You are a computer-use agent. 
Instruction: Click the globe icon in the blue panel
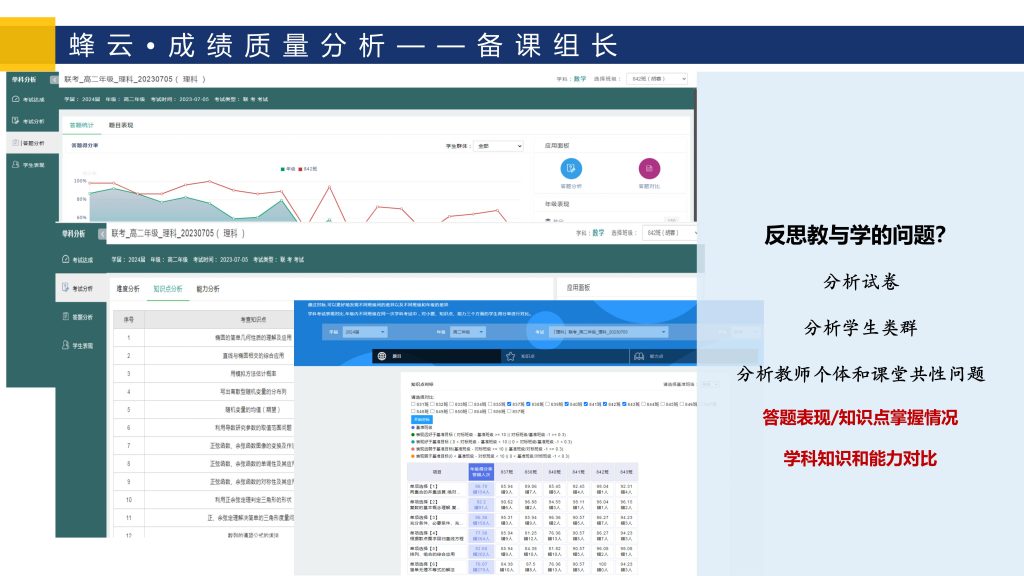click(x=379, y=355)
